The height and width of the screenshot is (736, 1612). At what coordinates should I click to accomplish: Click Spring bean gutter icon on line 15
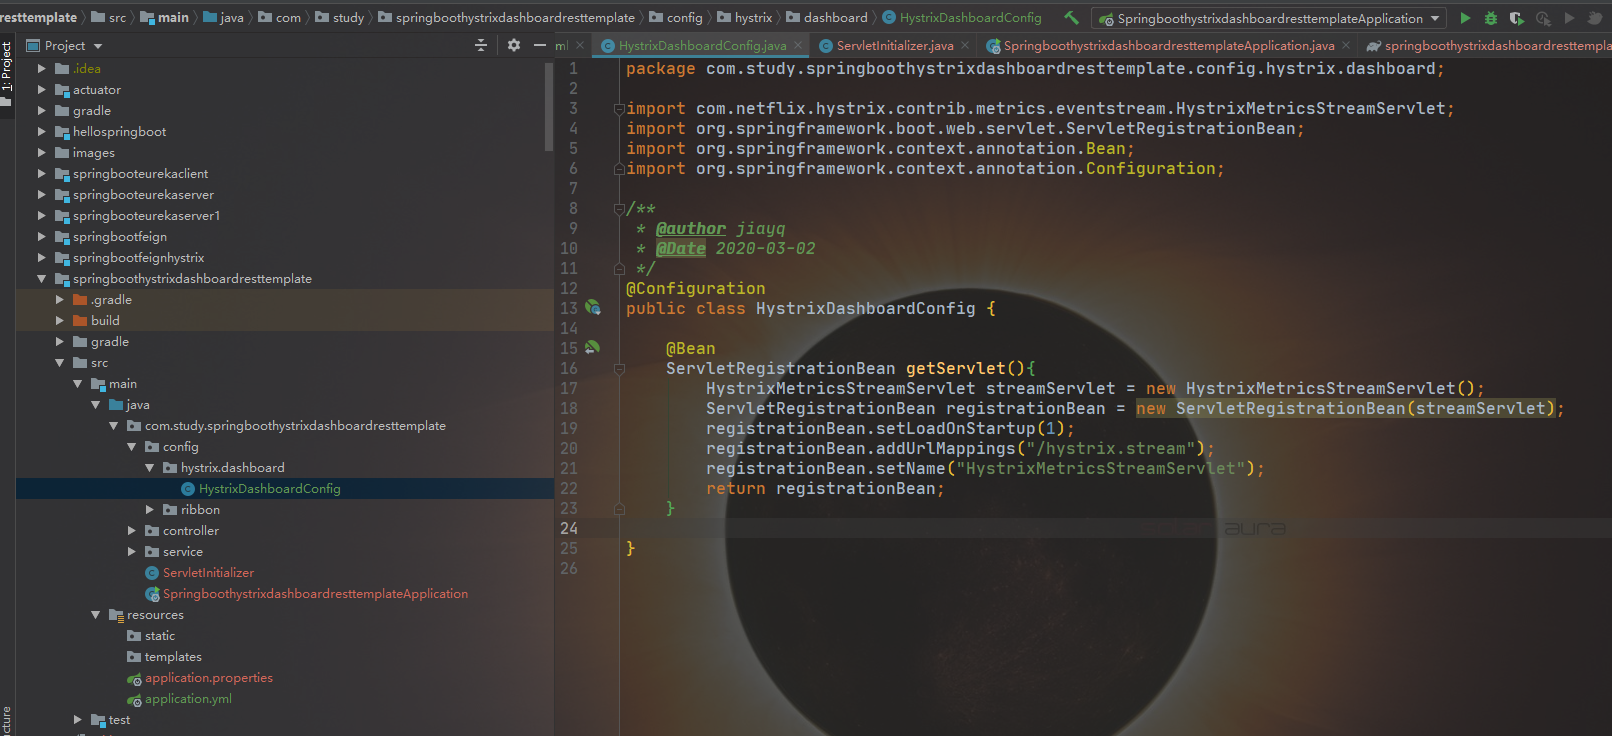coord(593,348)
